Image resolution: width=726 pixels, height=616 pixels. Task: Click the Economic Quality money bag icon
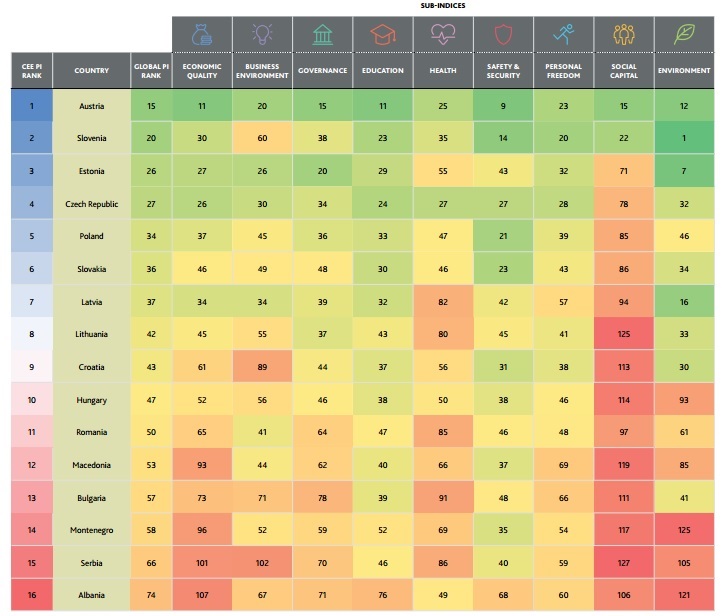tap(202, 34)
